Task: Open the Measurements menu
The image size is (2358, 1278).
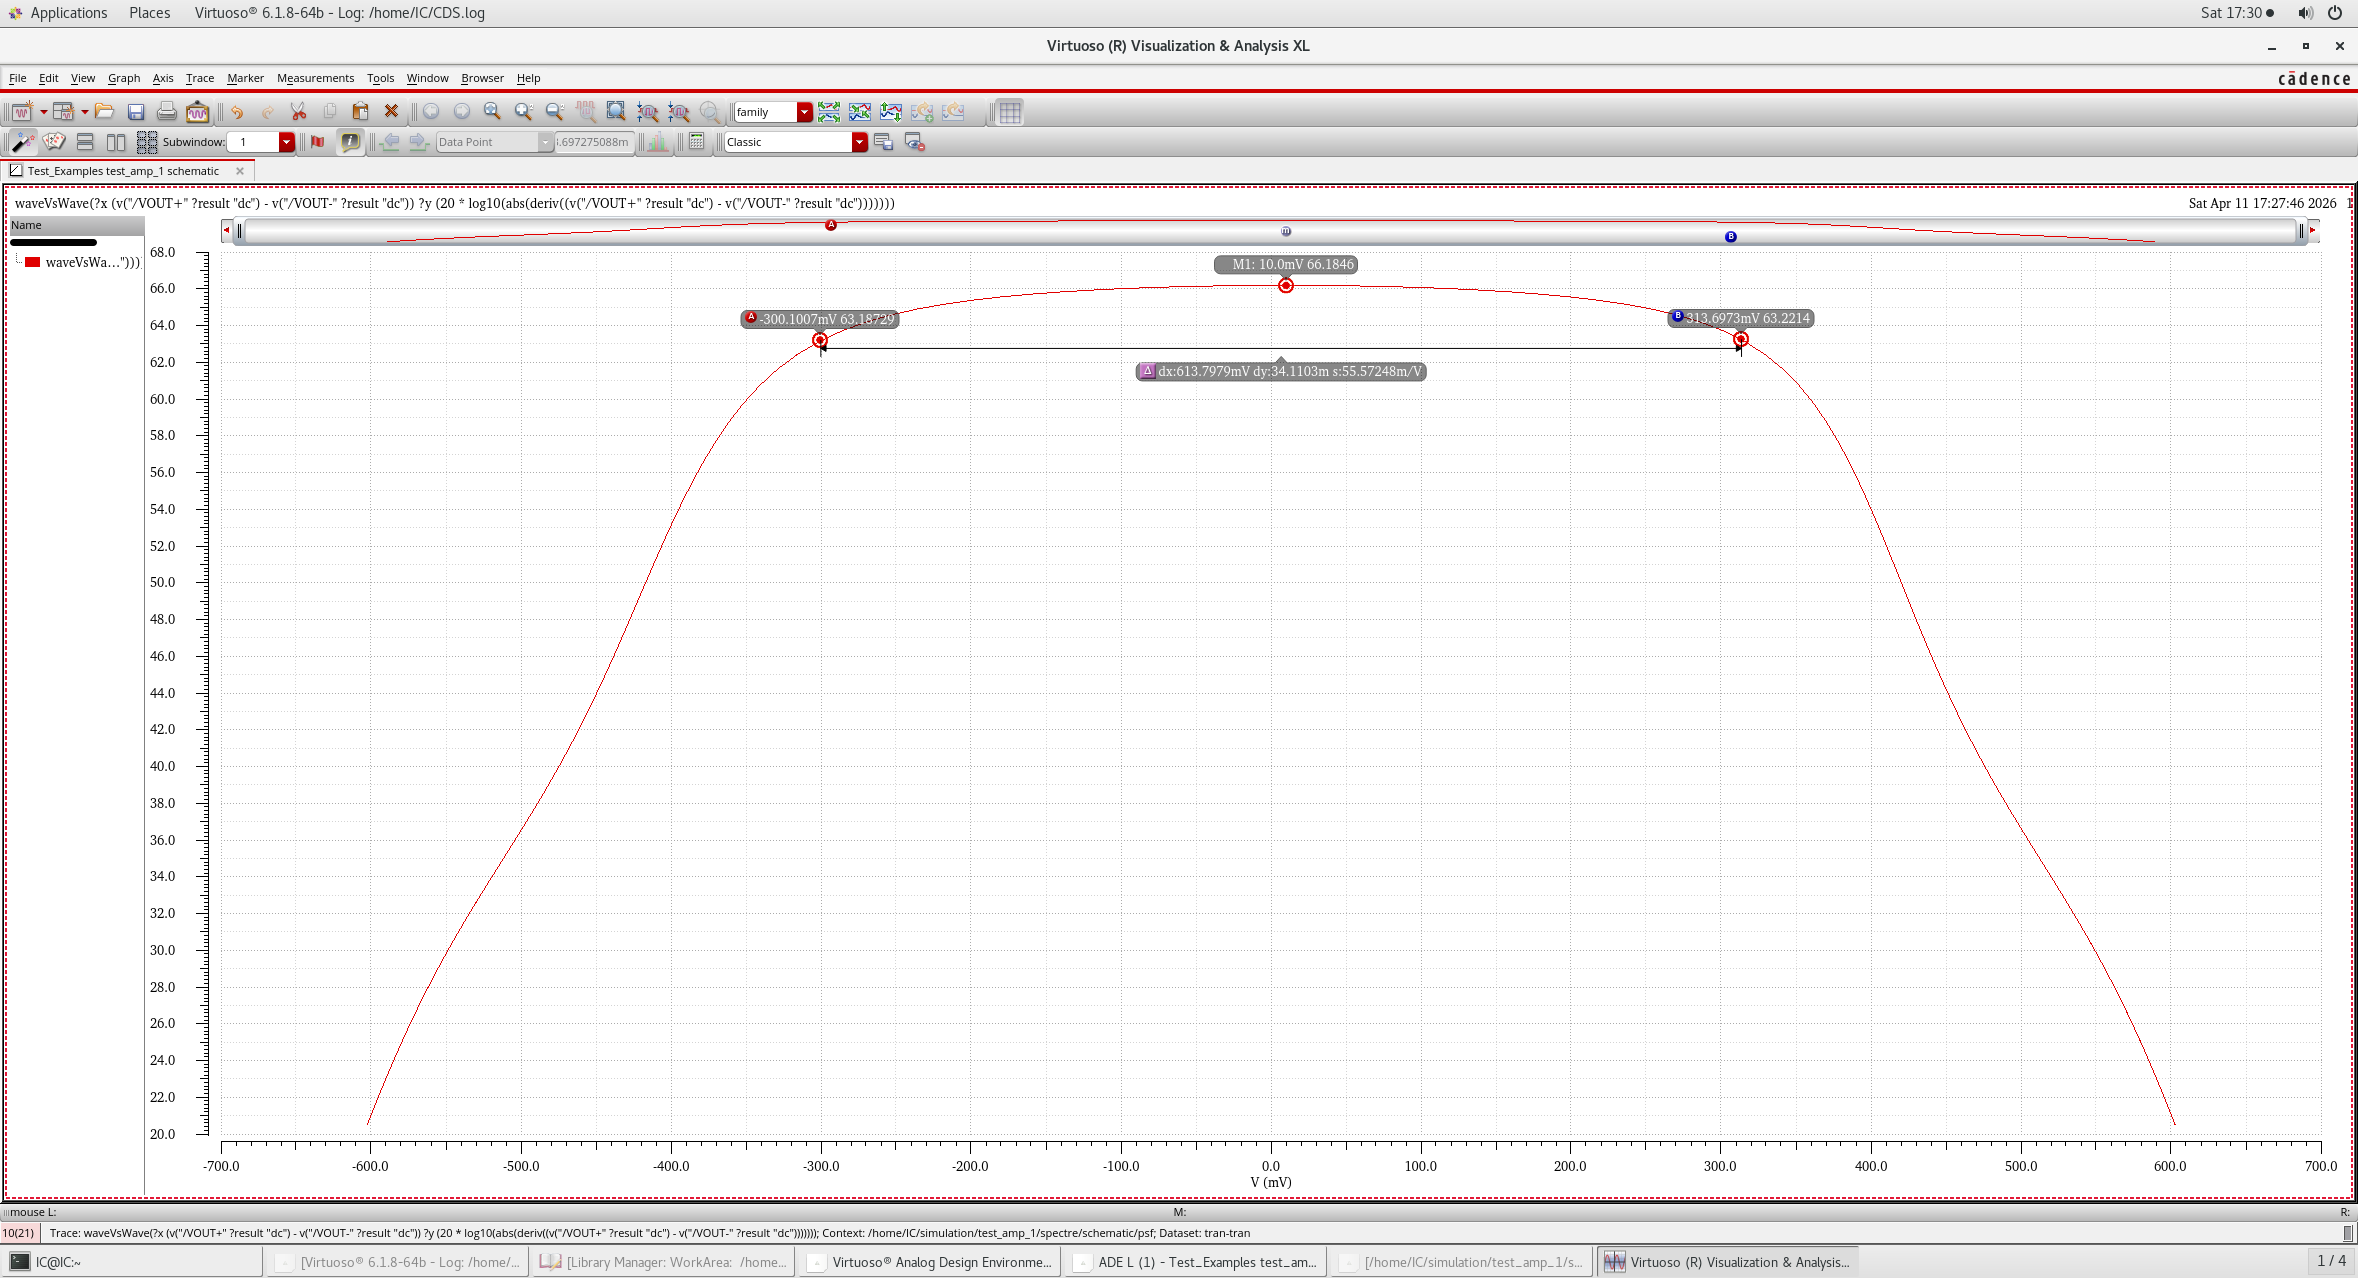Action: pos(315,78)
